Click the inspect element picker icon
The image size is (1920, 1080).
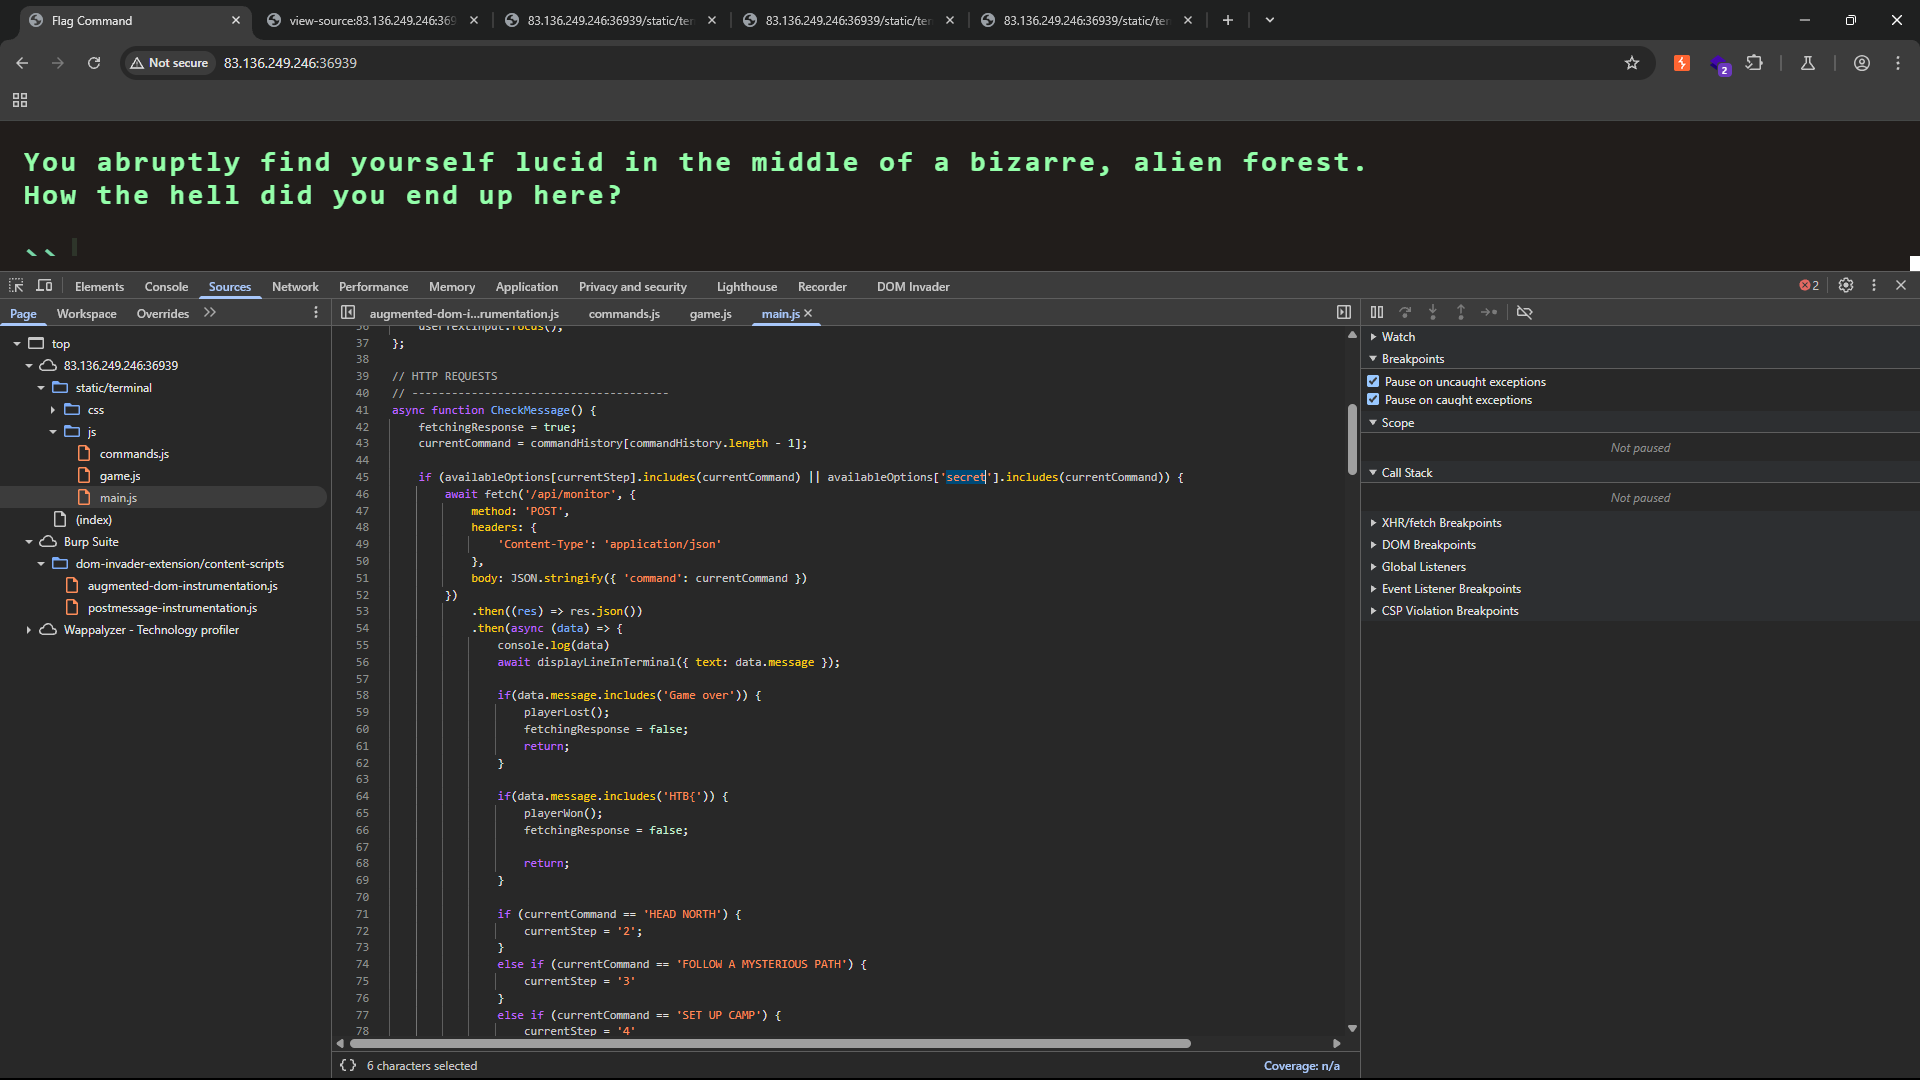tap(16, 286)
